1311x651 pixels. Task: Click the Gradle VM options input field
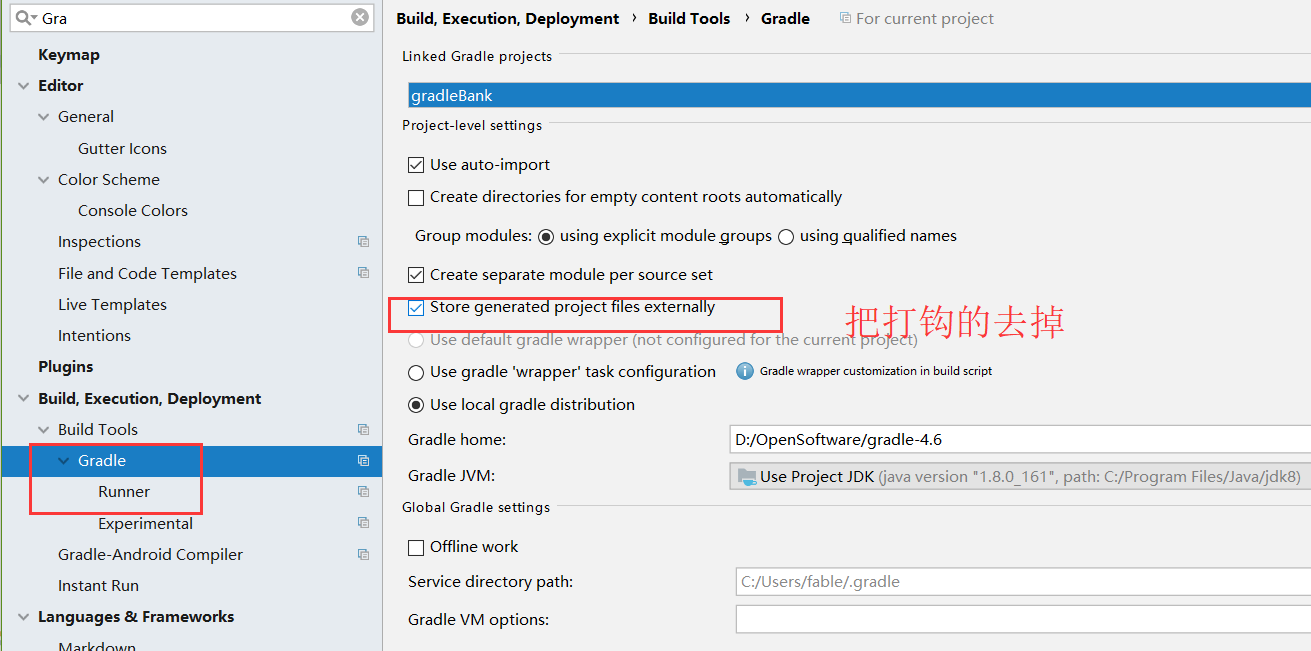click(x=1020, y=618)
